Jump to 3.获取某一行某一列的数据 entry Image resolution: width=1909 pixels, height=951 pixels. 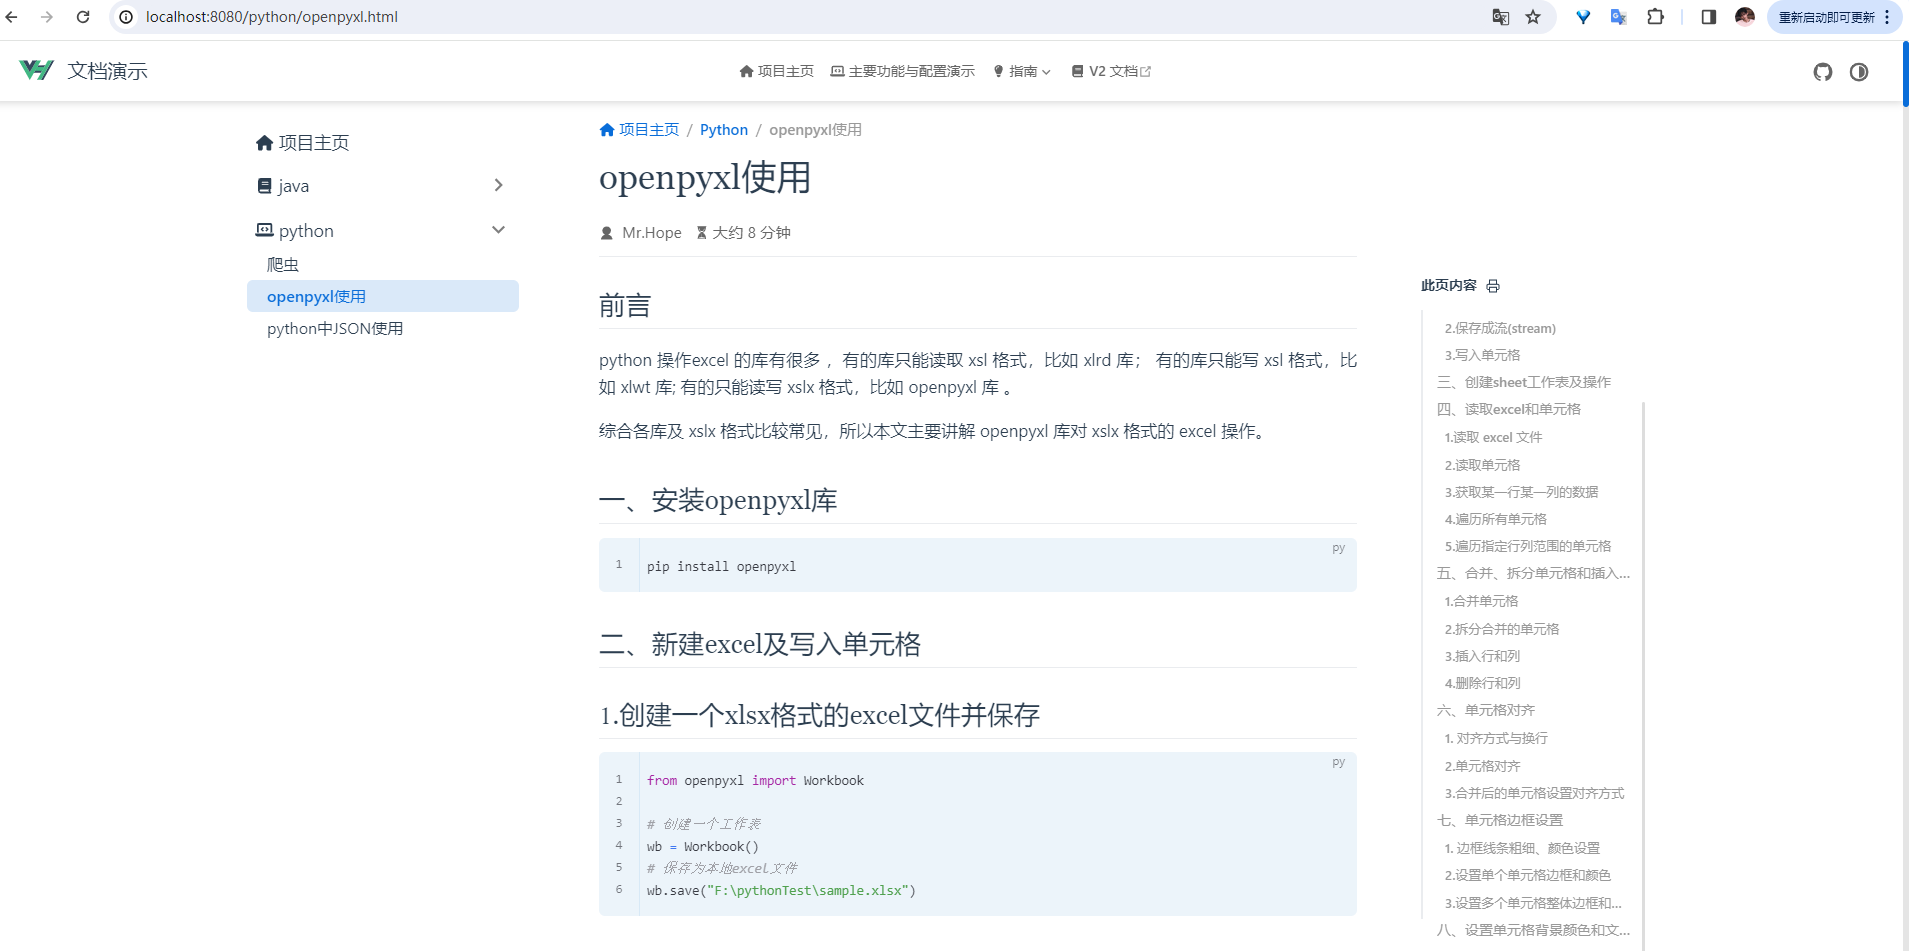[1521, 492]
